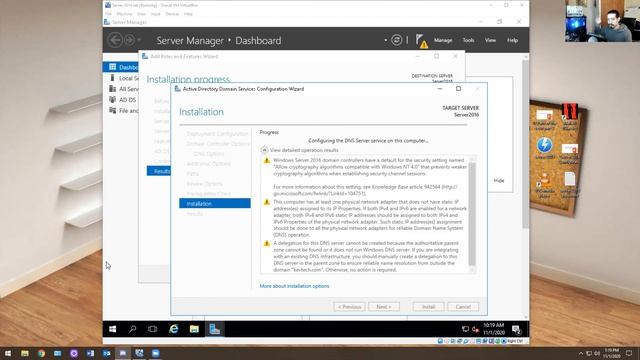Click Server Manager icon on guest taskbar

[215, 329]
